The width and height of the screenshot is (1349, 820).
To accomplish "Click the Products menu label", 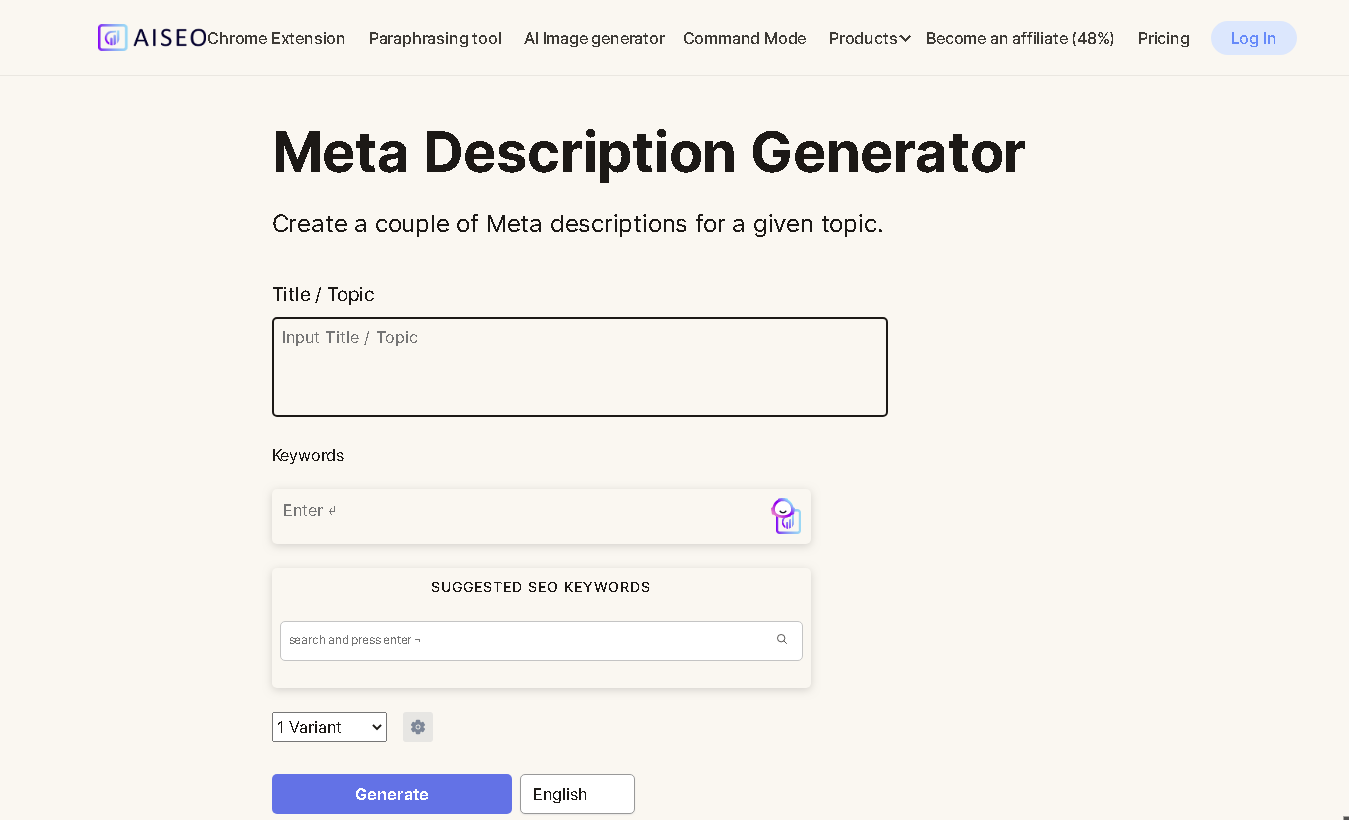I will pyautogui.click(x=862, y=38).
